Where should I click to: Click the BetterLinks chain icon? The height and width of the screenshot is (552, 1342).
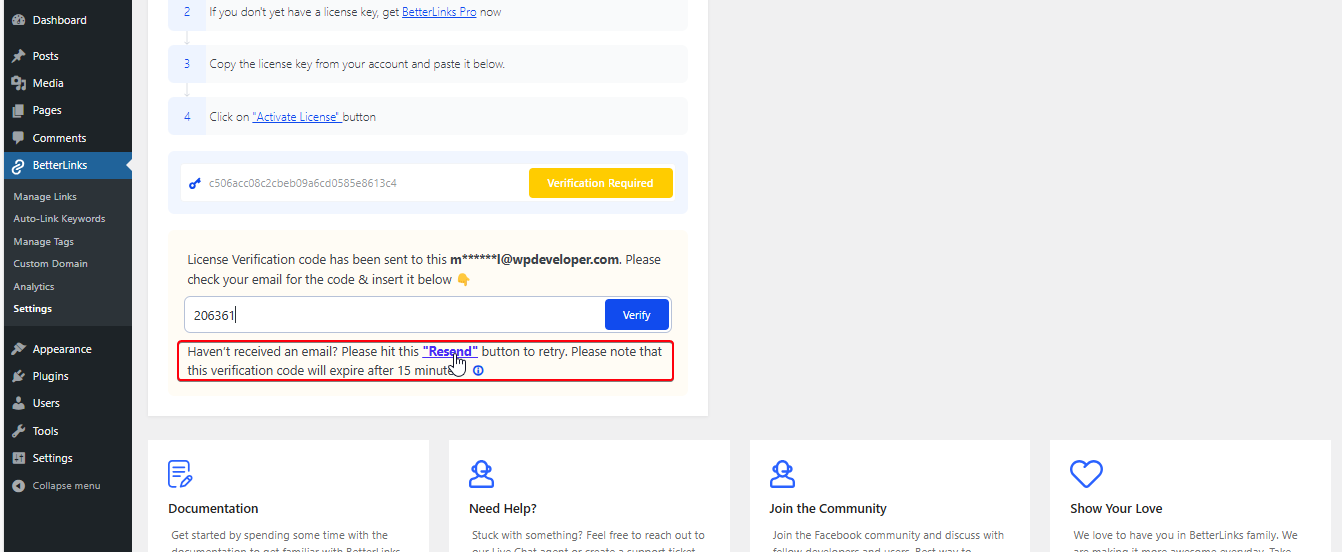click(x=18, y=165)
